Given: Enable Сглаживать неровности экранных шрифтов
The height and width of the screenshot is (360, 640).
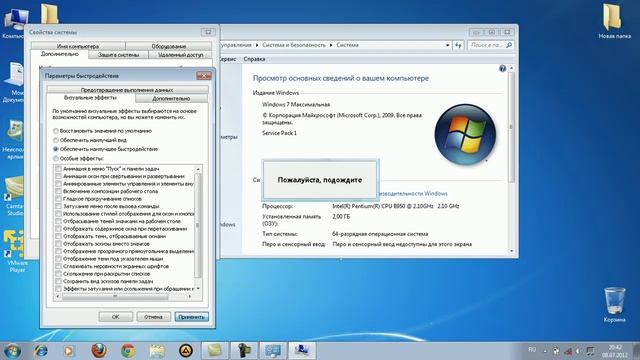Looking at the screenshot, I should point(58,266).
